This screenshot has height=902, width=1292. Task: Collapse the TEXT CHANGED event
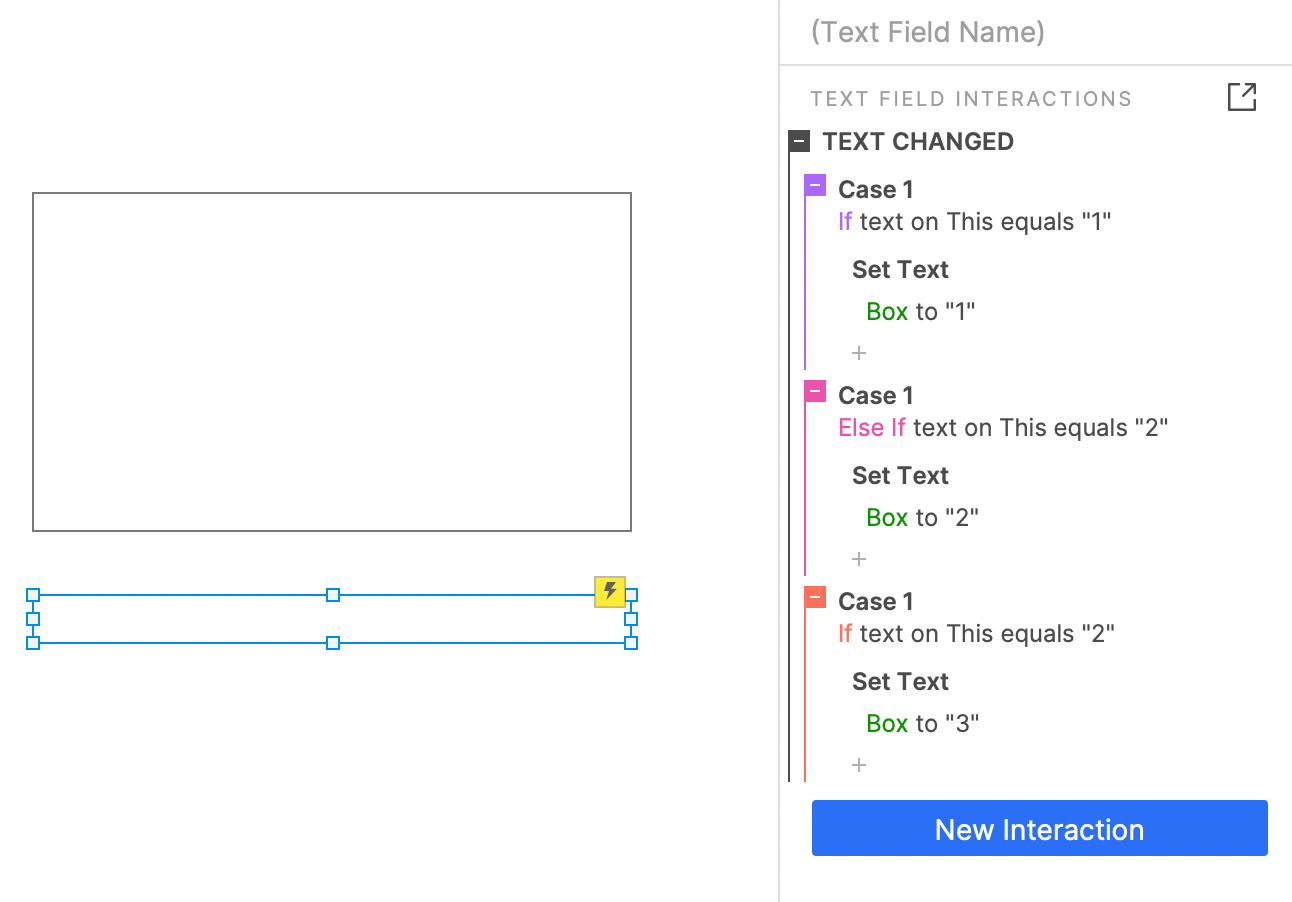(799, 141)
